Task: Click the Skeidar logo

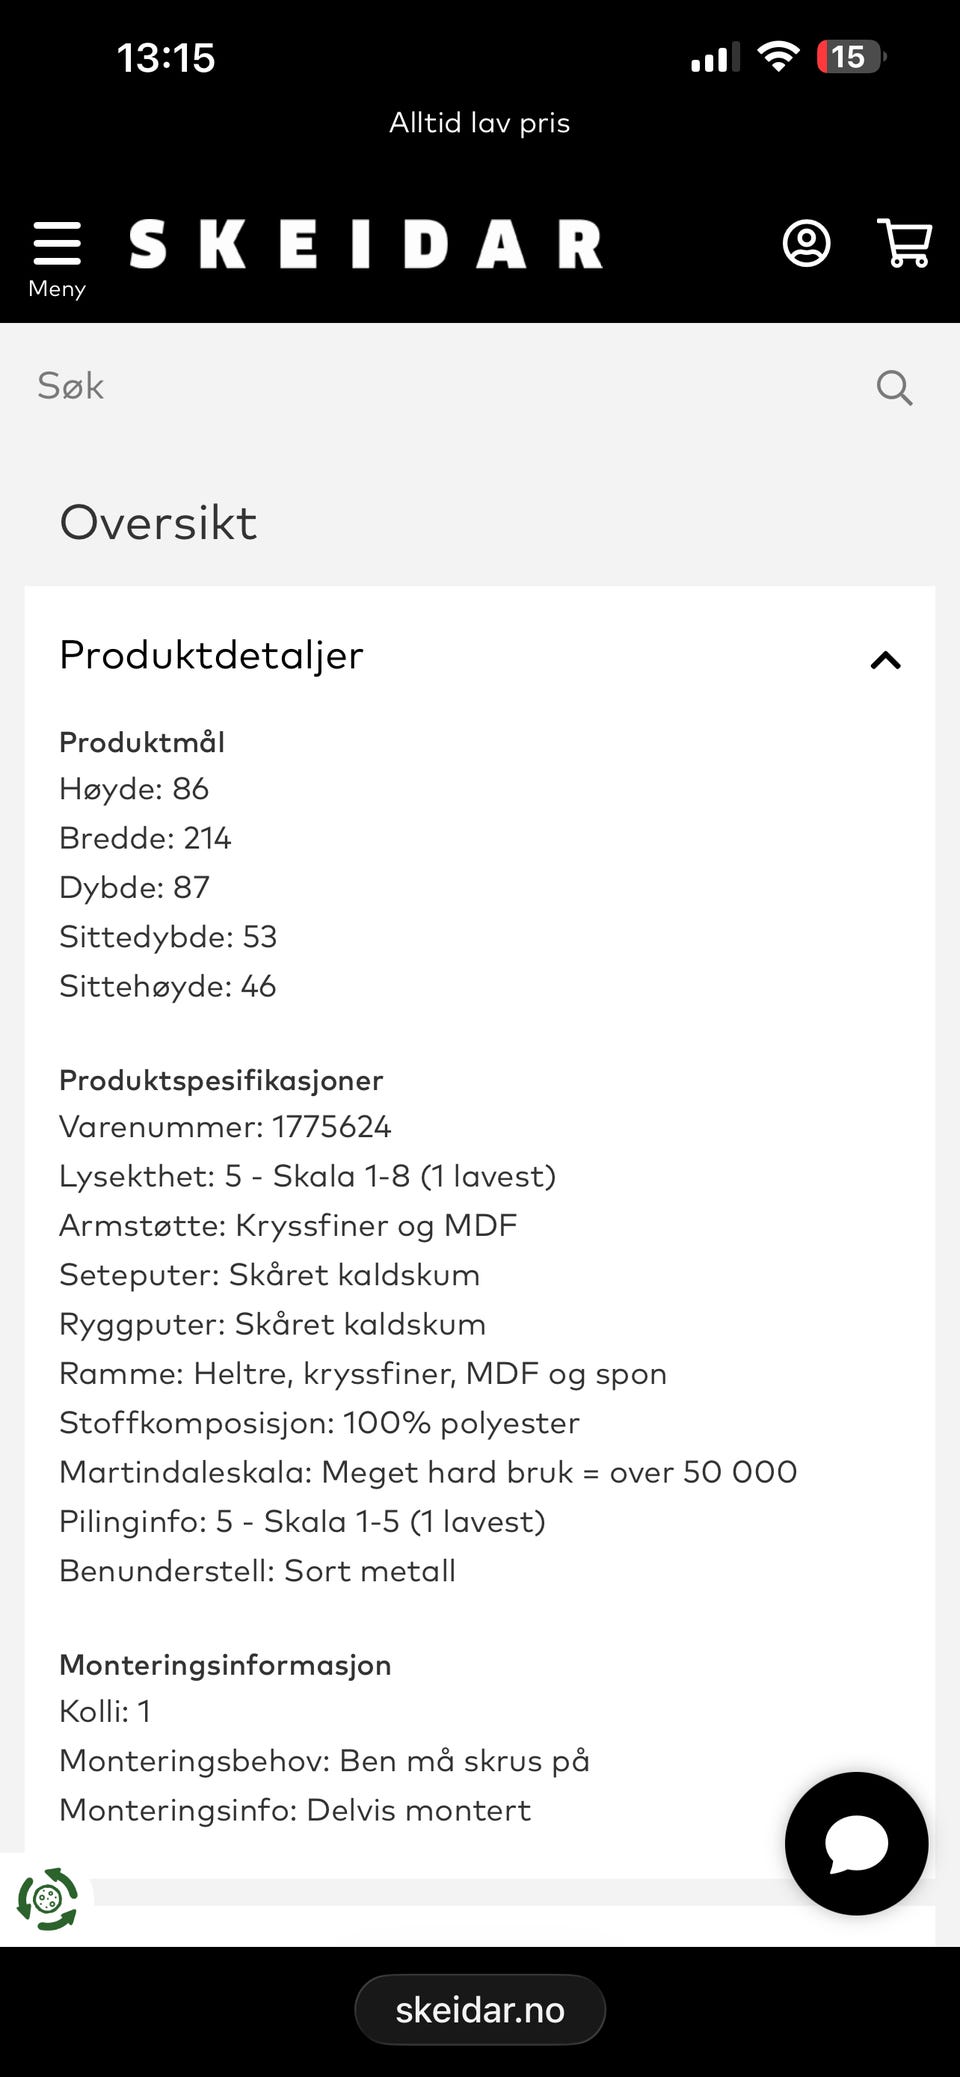Action: point(366,244)
